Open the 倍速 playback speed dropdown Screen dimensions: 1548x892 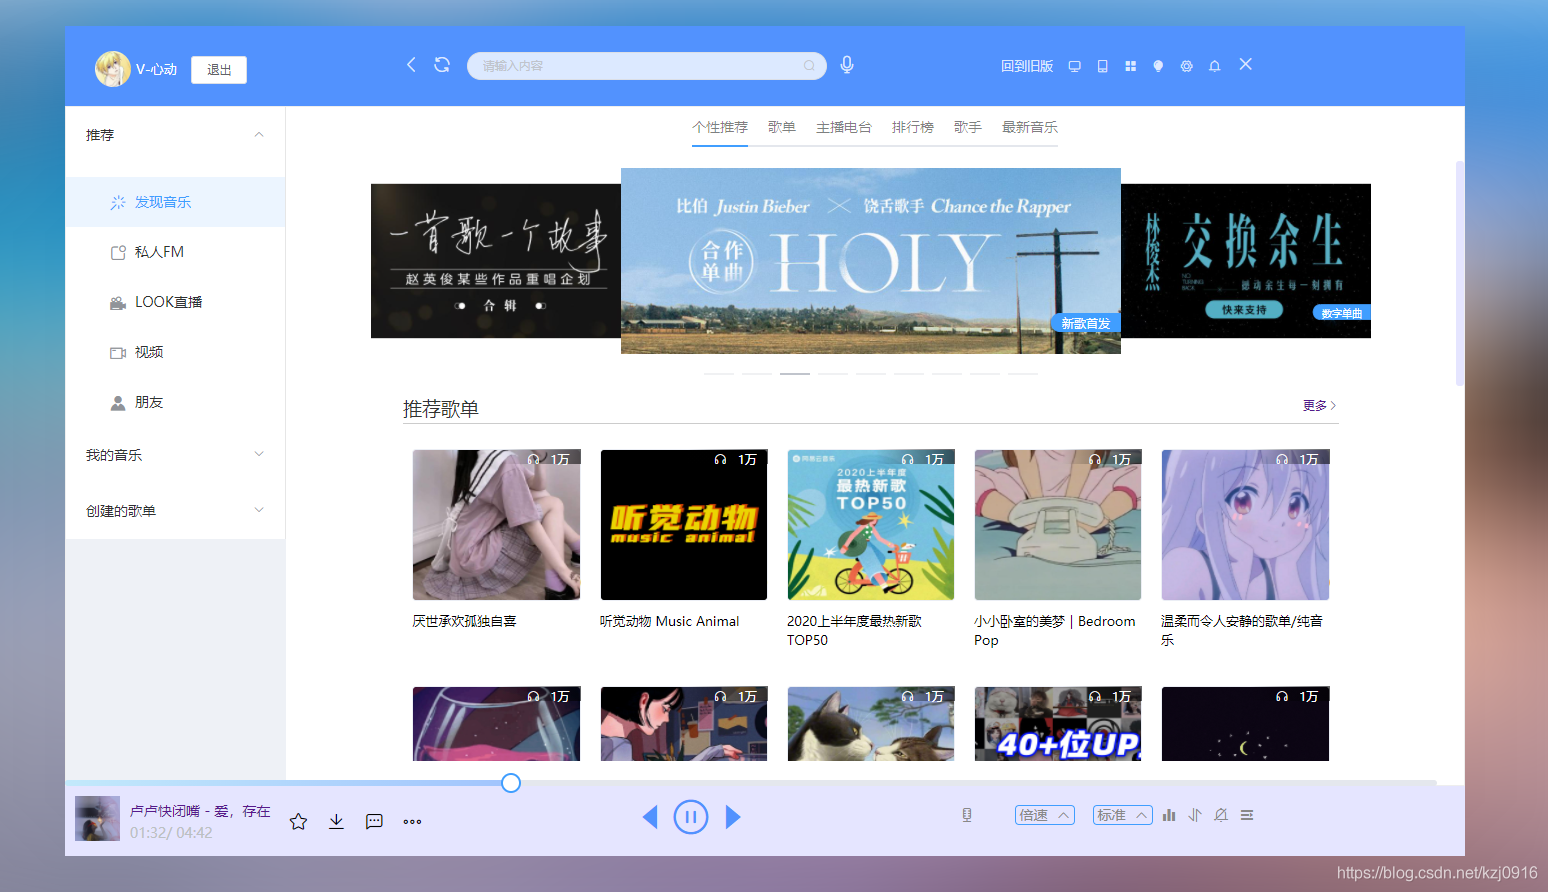pyautogui.click(x=1045, y=815)
